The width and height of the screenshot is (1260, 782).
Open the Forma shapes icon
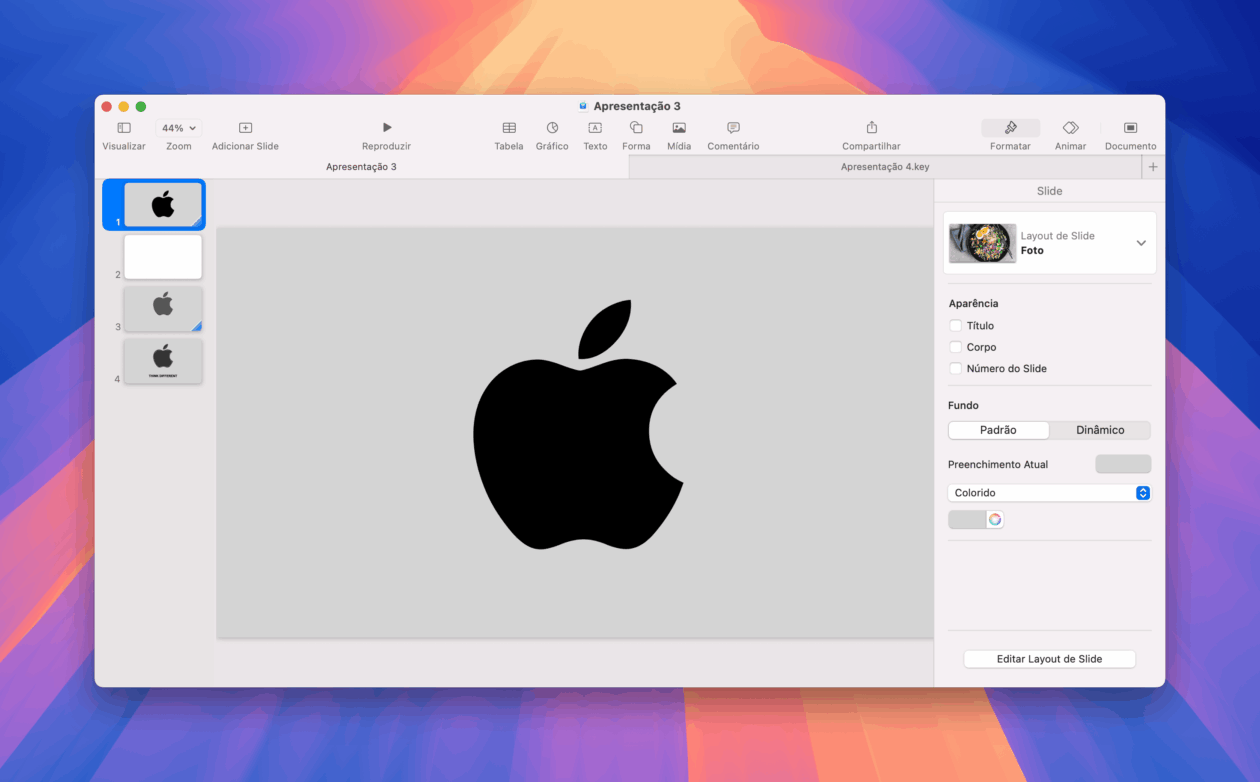pos(636,128)
